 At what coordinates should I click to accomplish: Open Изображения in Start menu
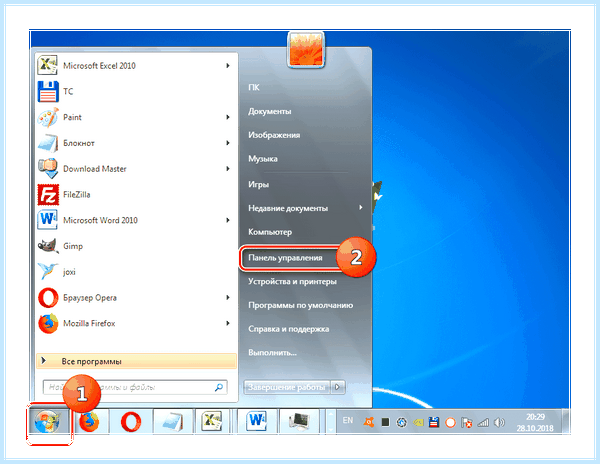coord(274,135)
